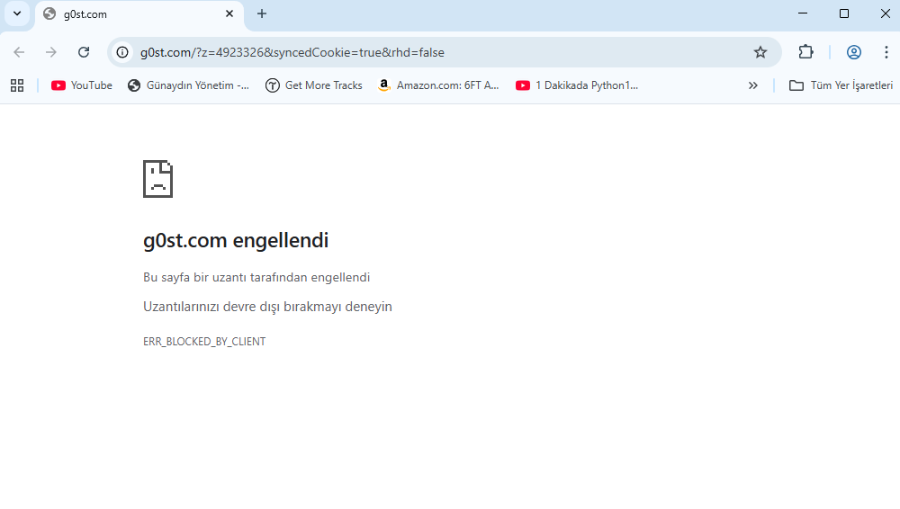Click 'Bu sayfa bir uzantı tarafından engellendi' text
The width and height of the screenshot is (900, 509).
coord(257,277)
